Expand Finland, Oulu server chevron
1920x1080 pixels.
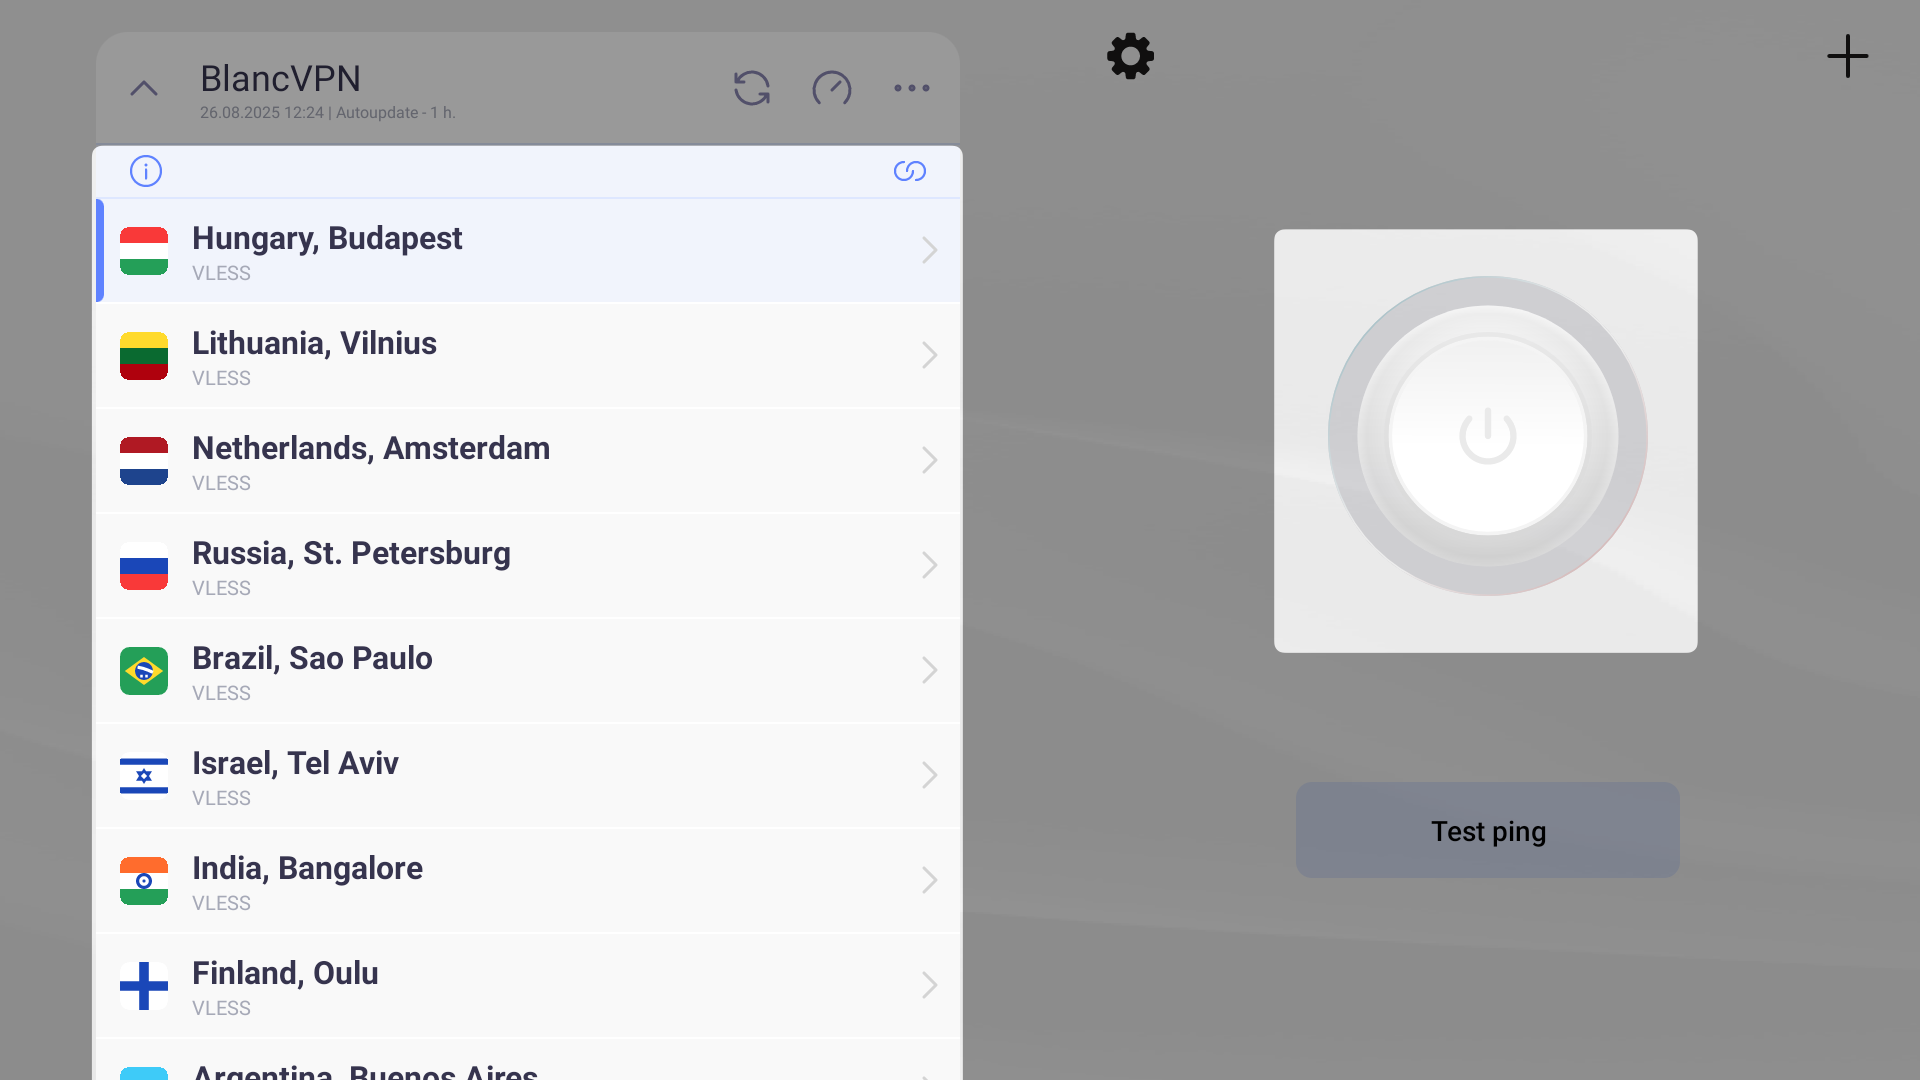(929, 985)
